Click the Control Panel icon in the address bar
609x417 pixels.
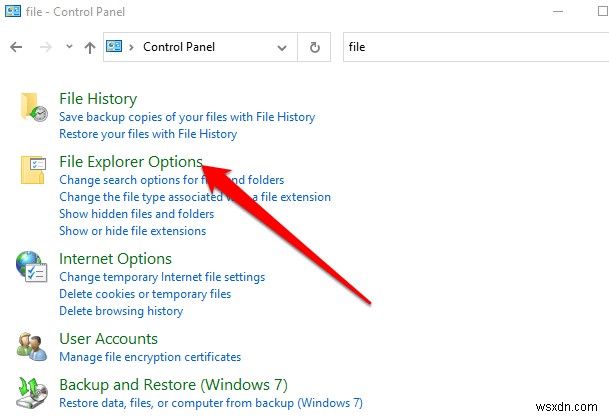[114, 47]
